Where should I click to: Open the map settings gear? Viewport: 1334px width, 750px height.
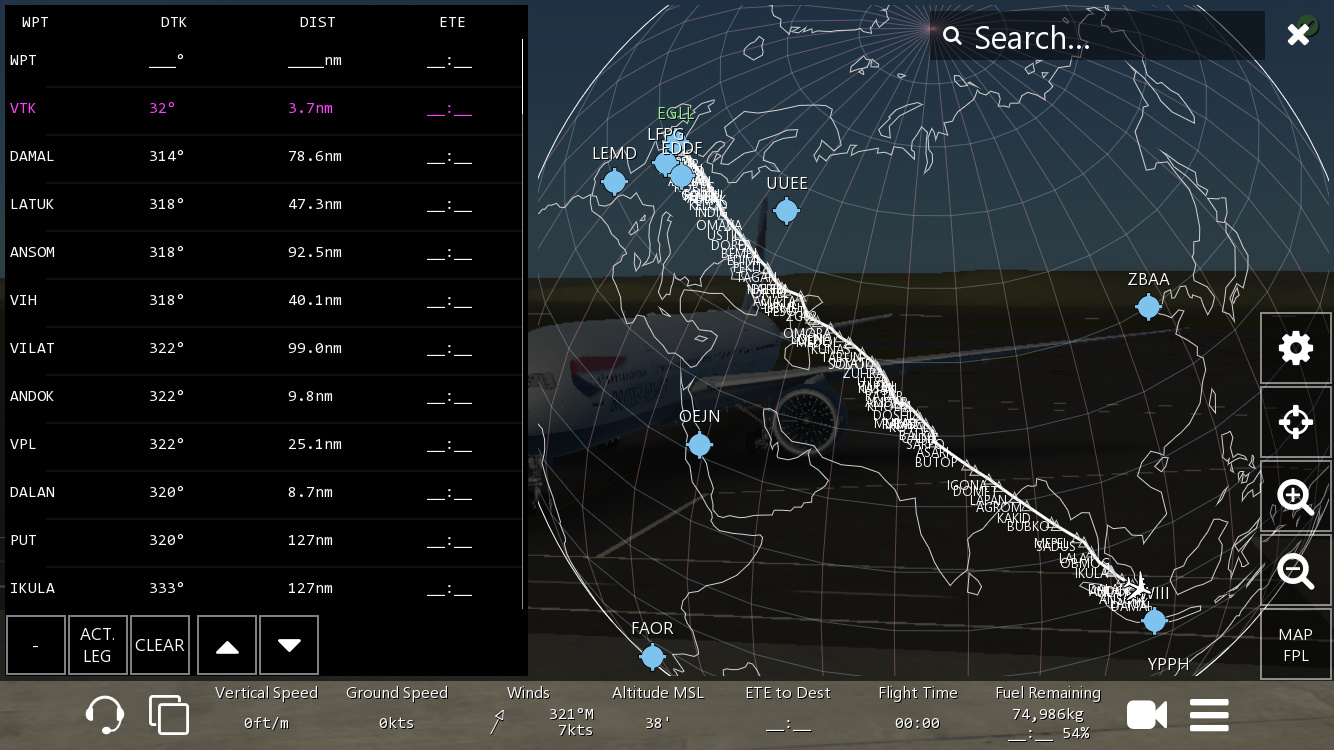coord(1296,348)
